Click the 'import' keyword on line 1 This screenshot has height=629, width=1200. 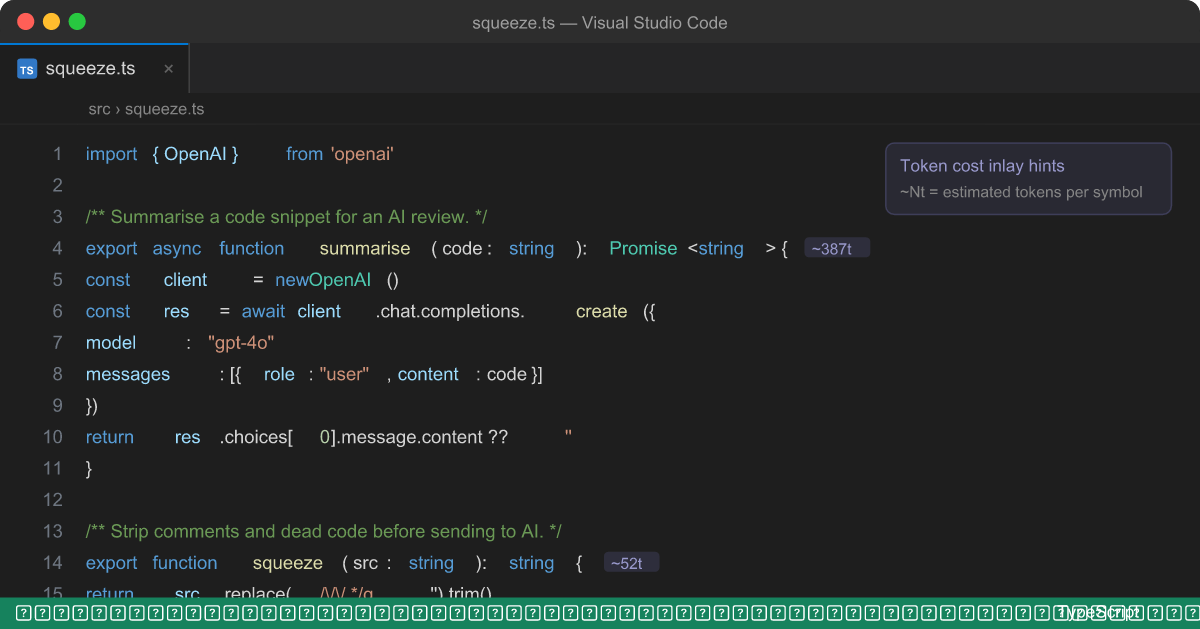[x=112, y=154]
